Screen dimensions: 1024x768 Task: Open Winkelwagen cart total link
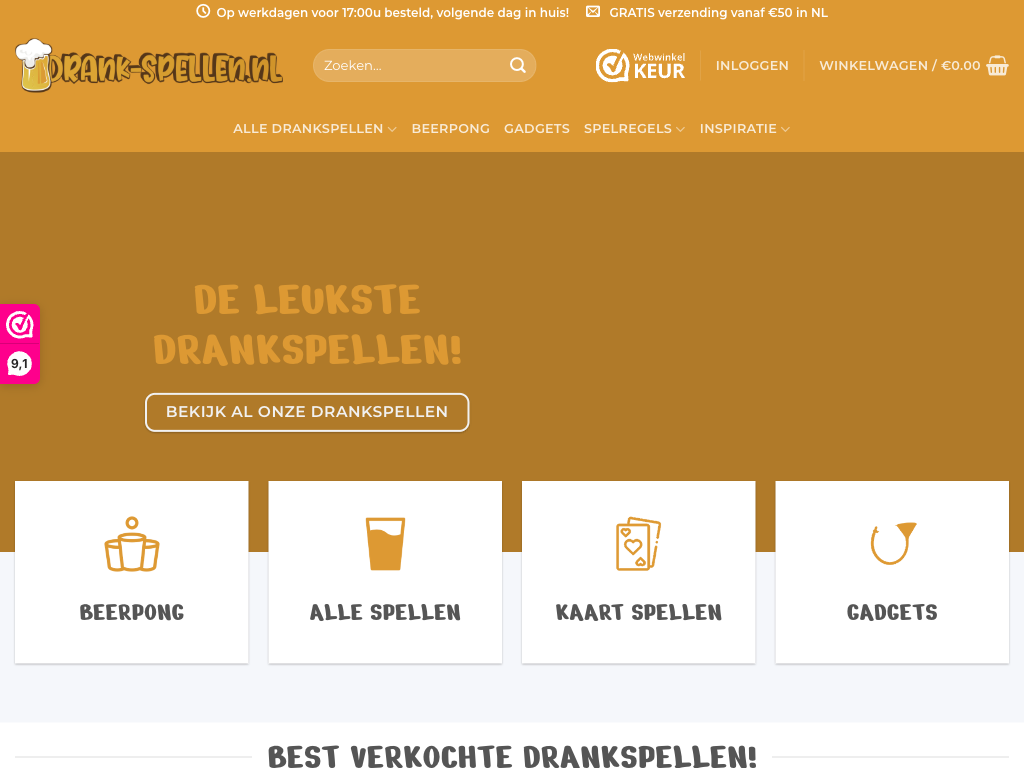(900, 65)
